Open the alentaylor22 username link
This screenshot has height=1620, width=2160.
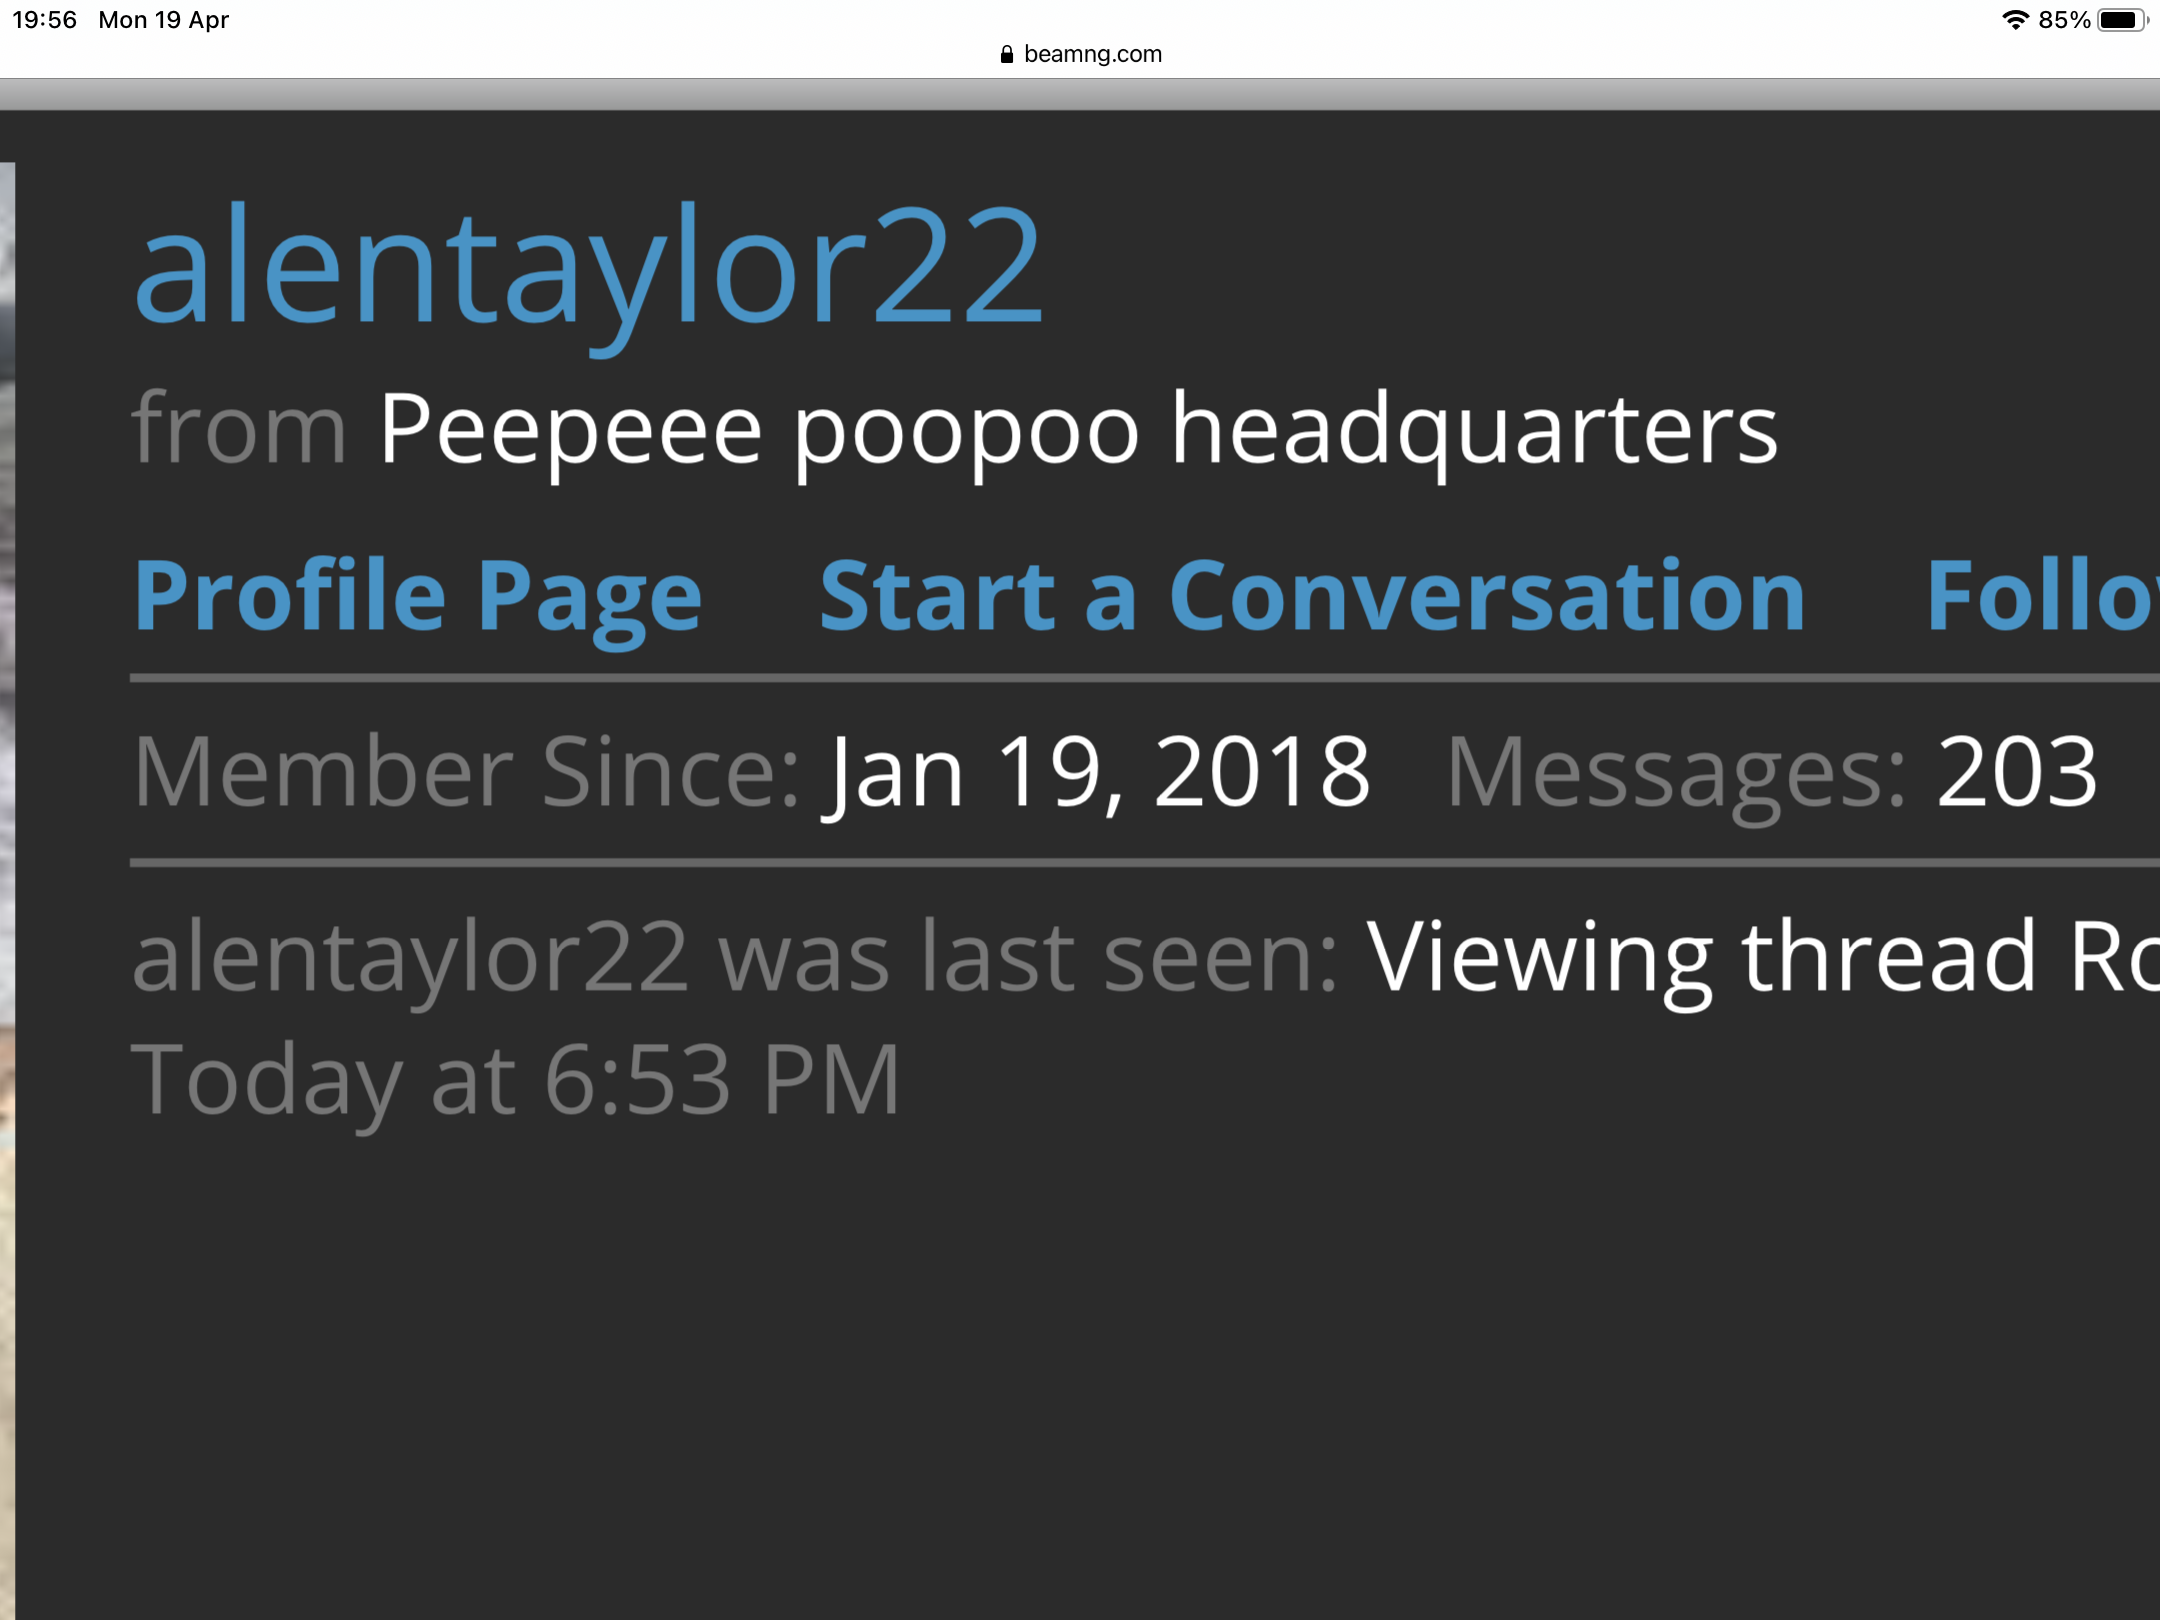[589, 272]
